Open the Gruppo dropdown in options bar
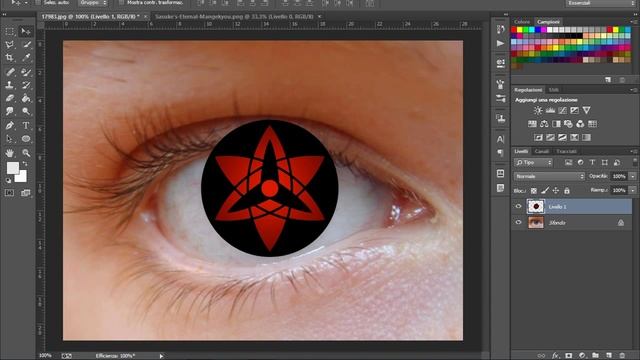 click(x=93, y=3)
